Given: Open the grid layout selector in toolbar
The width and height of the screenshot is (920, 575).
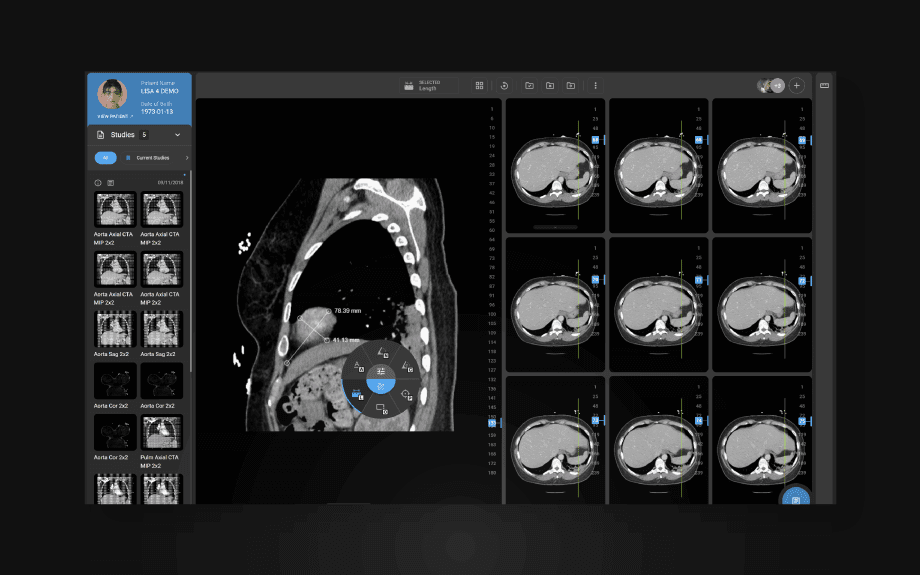Looking at the screenshot, I should coord(479,86).
